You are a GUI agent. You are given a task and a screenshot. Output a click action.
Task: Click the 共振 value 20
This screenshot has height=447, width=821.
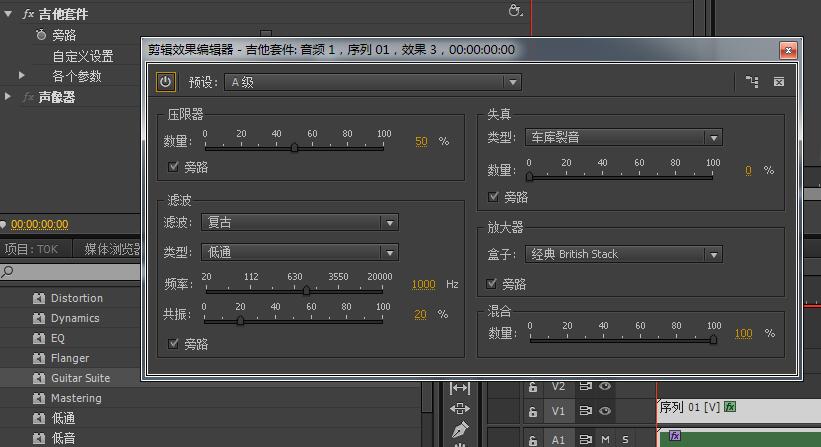(x=420, y=314)
